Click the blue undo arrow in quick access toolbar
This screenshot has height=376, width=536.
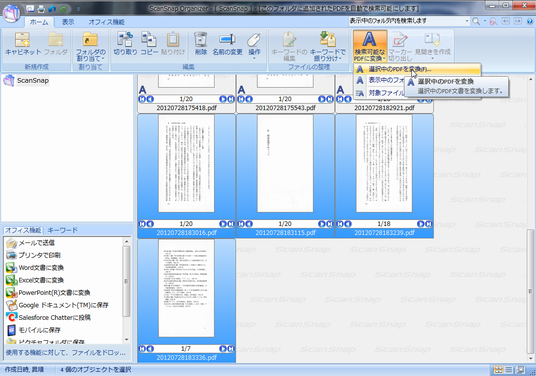[52, 9]
